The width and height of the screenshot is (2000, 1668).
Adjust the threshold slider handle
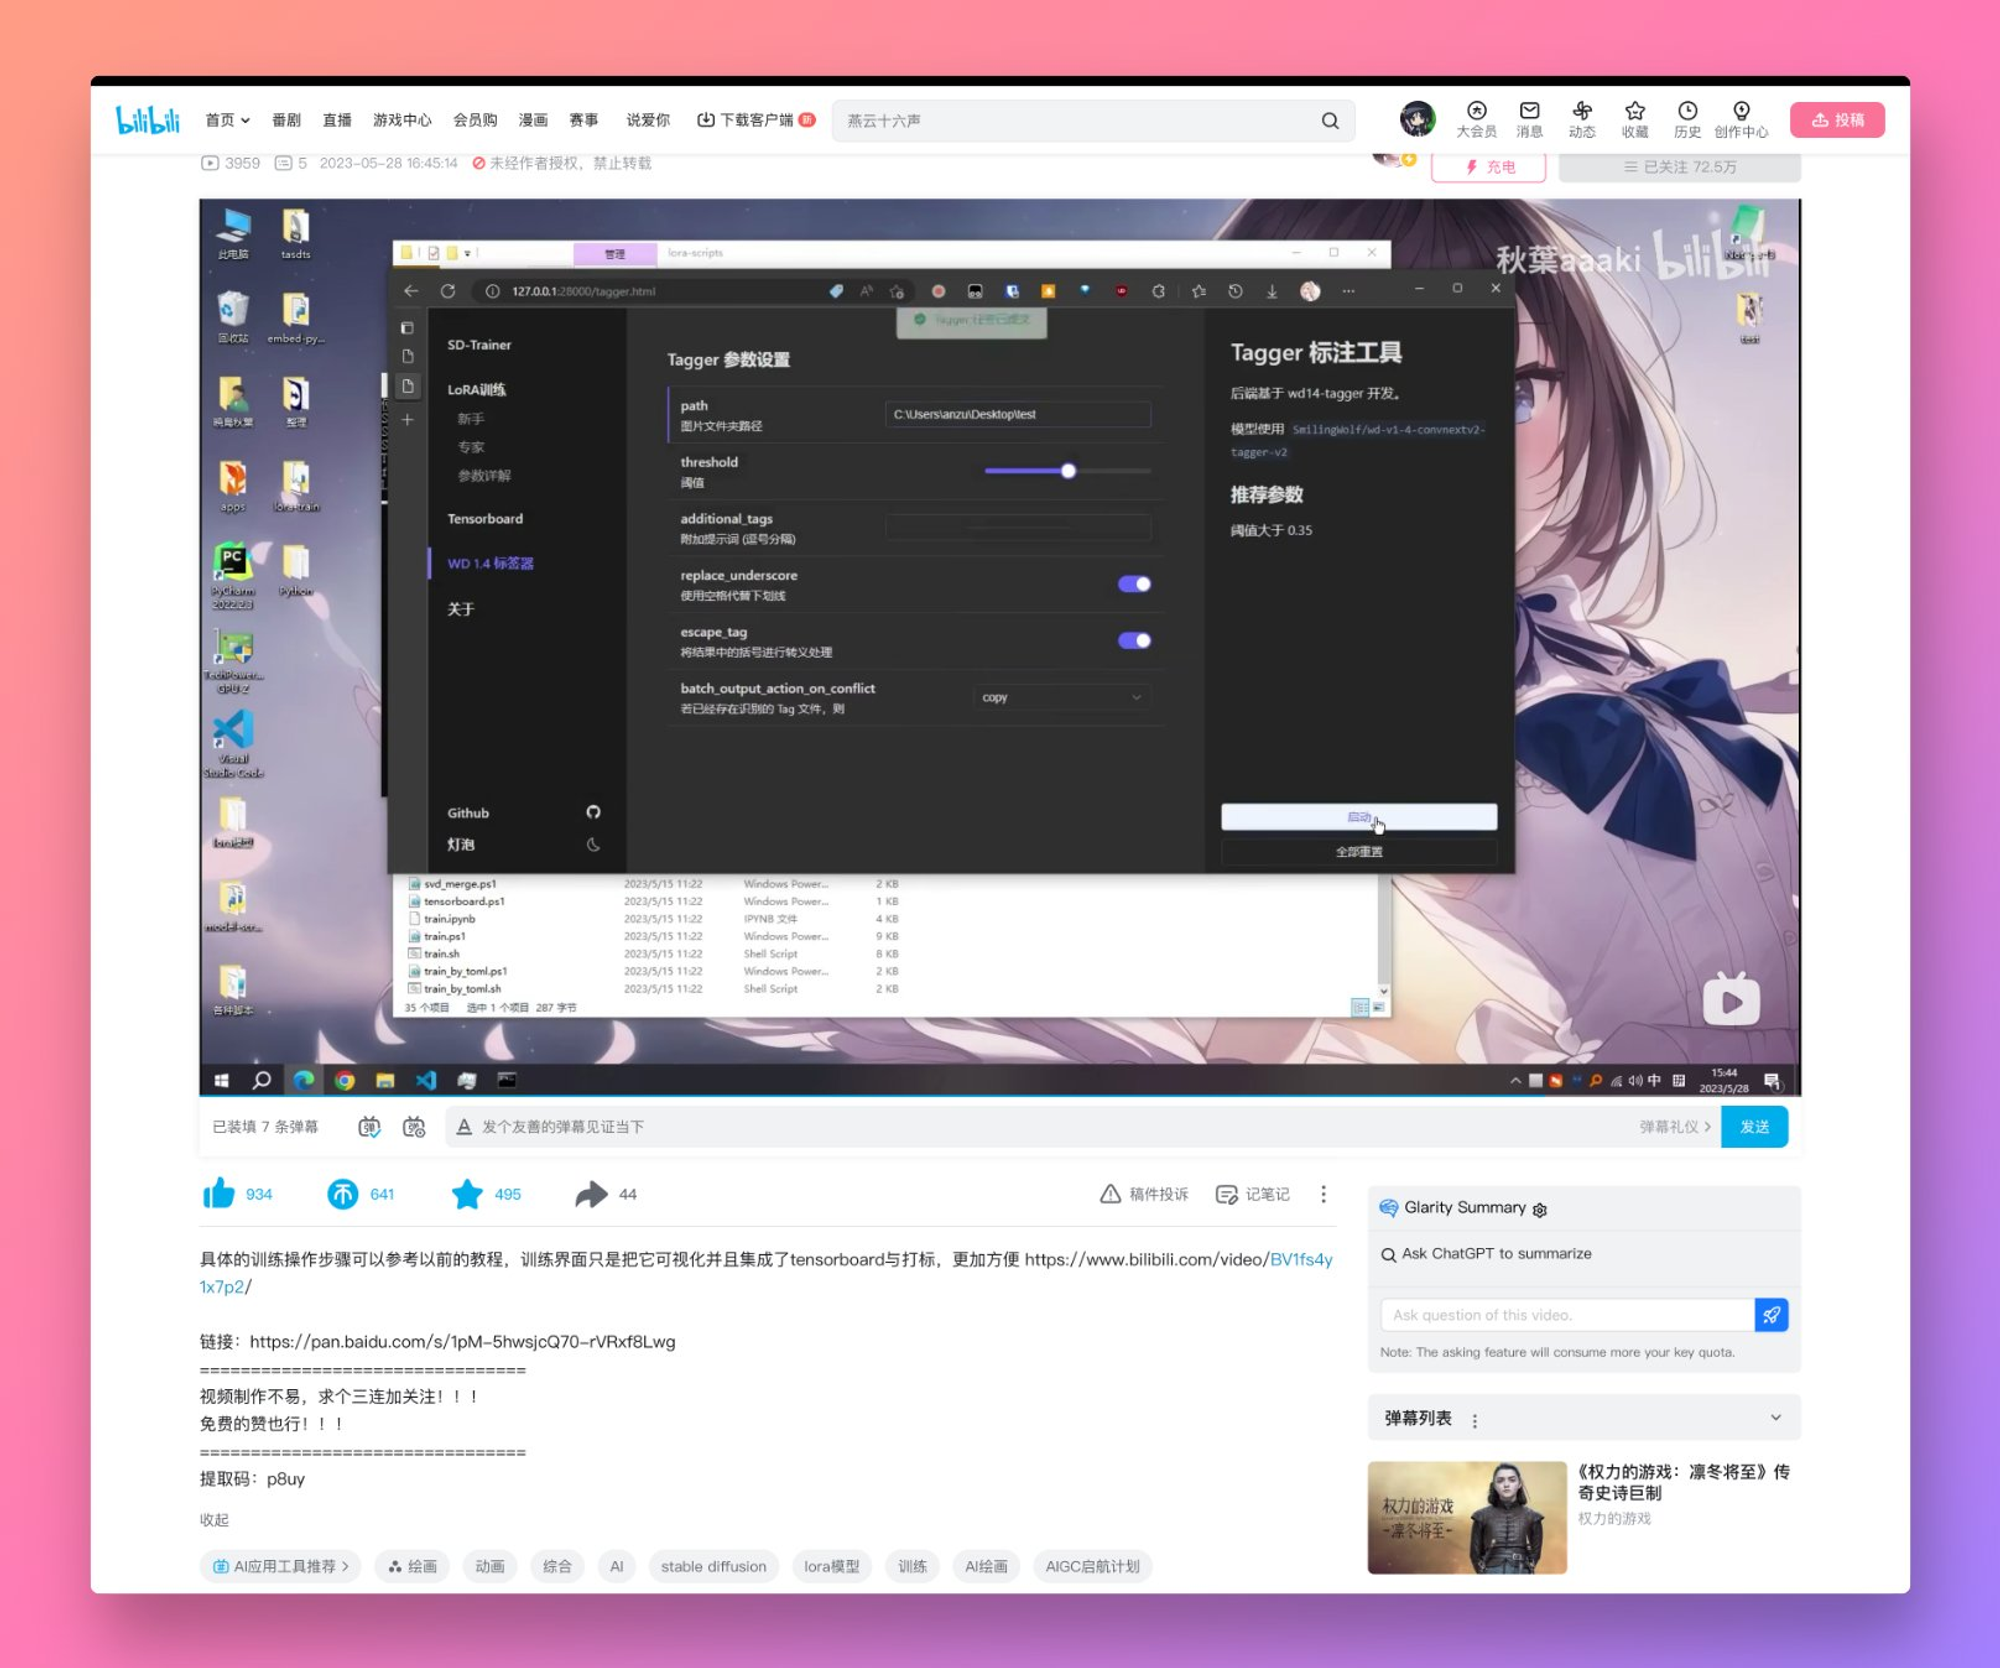(1068, 471)
